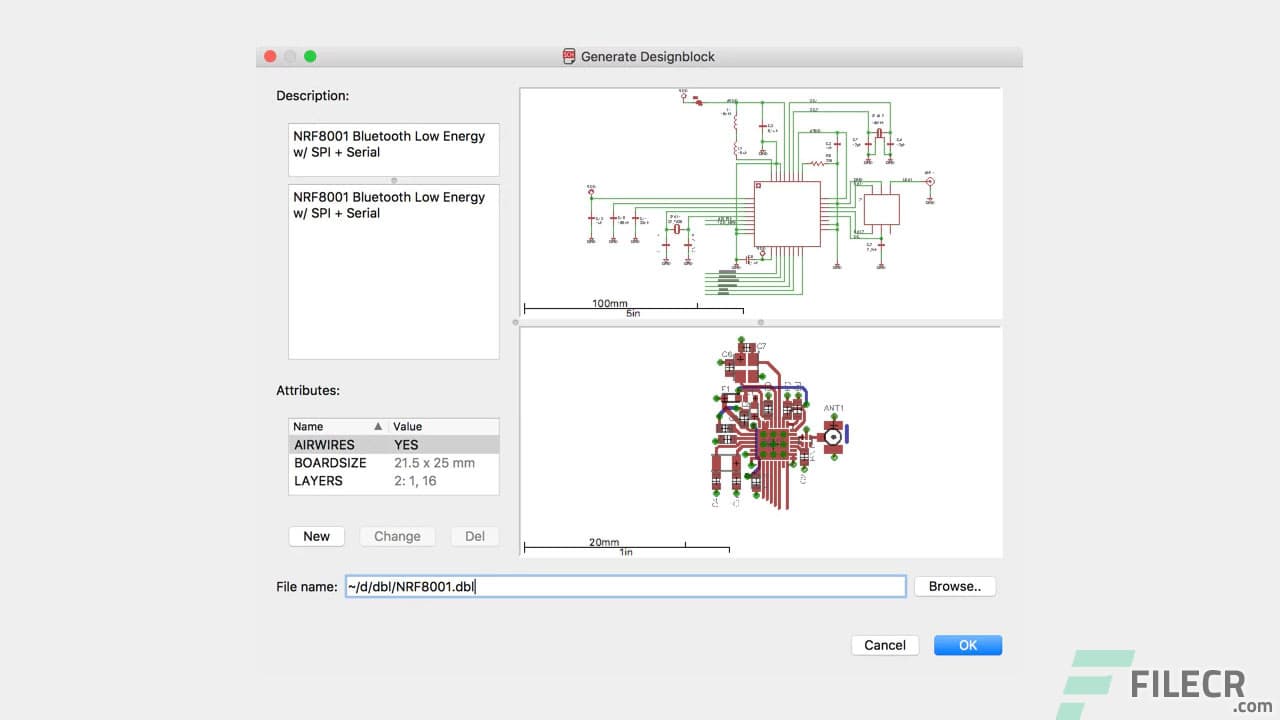This screenshot has height=720, width=1280.
Task: Click the SCH document icon in the title bar
Action: click(x=568, y=56)
